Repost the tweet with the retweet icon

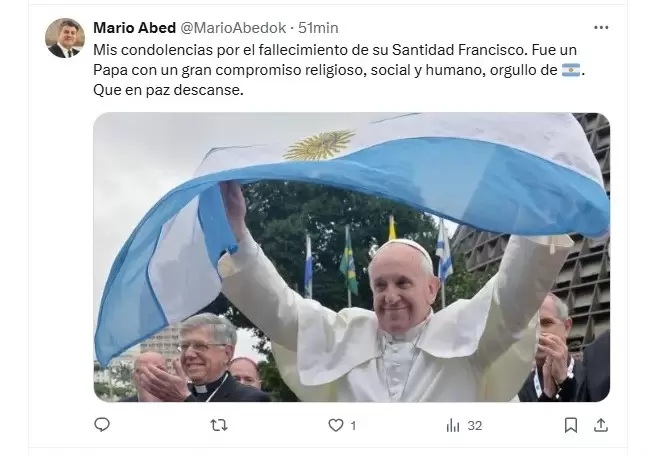coord(219,425)
